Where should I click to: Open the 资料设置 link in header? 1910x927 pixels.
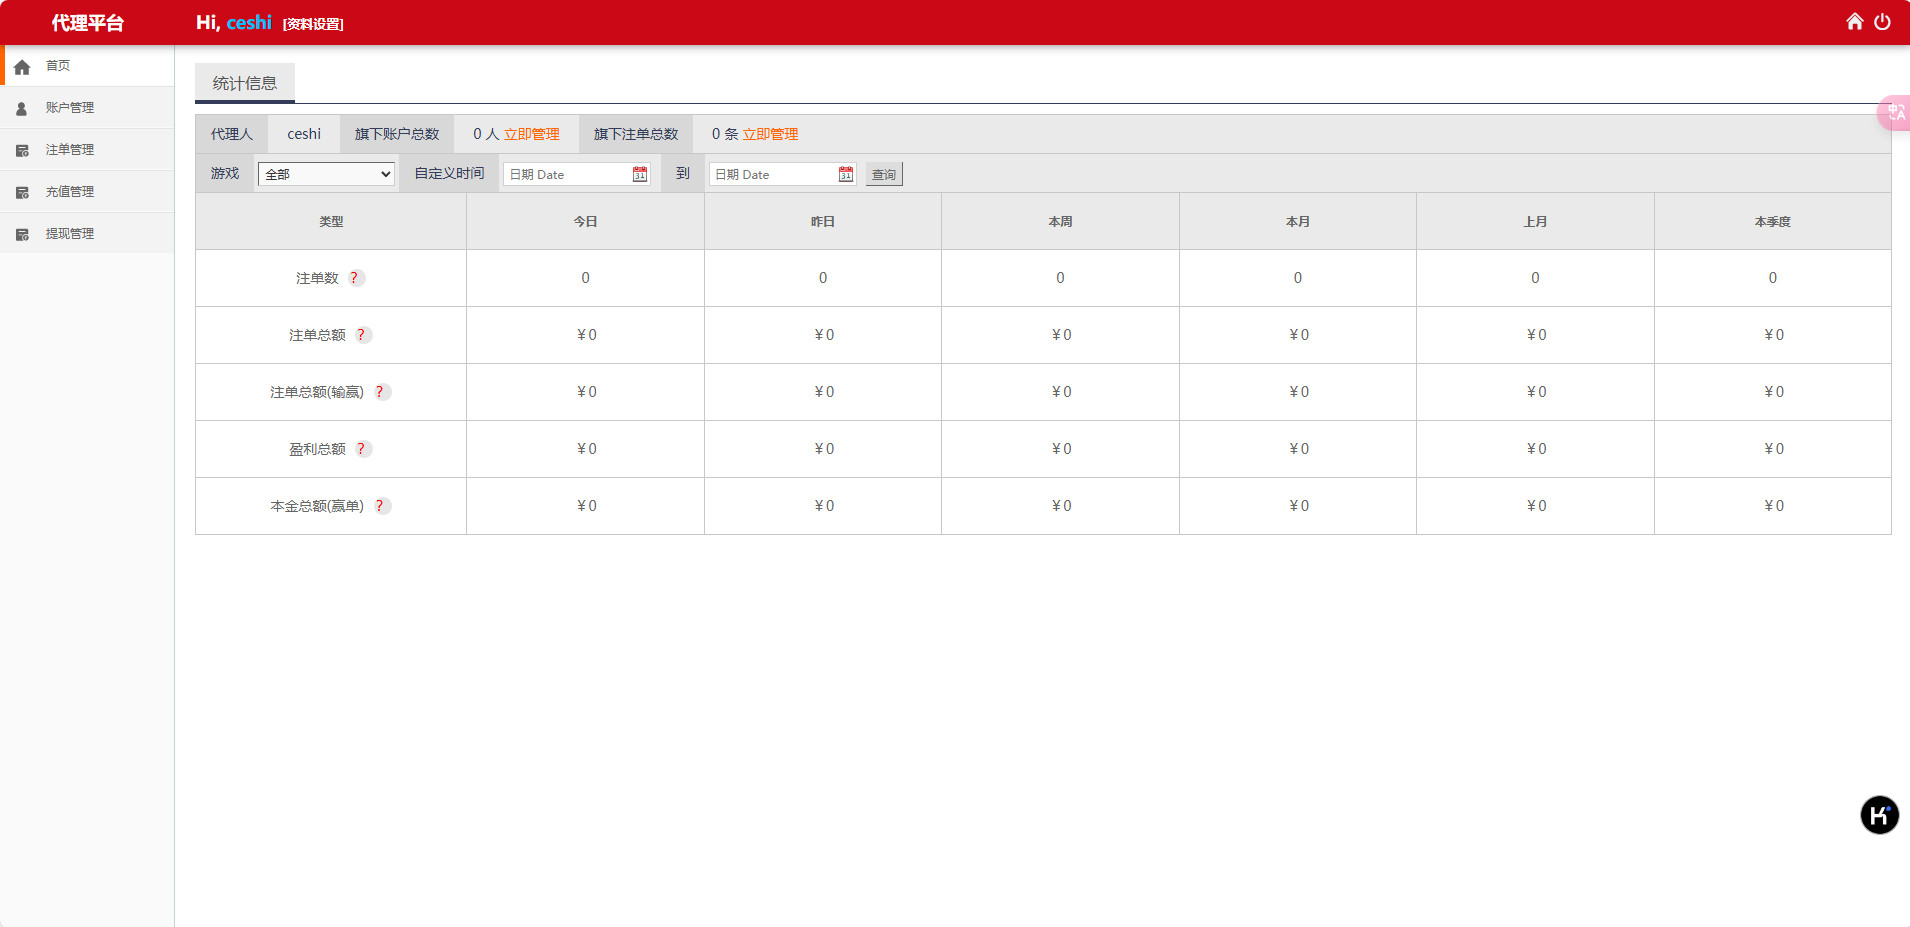(x=313, y=24)
